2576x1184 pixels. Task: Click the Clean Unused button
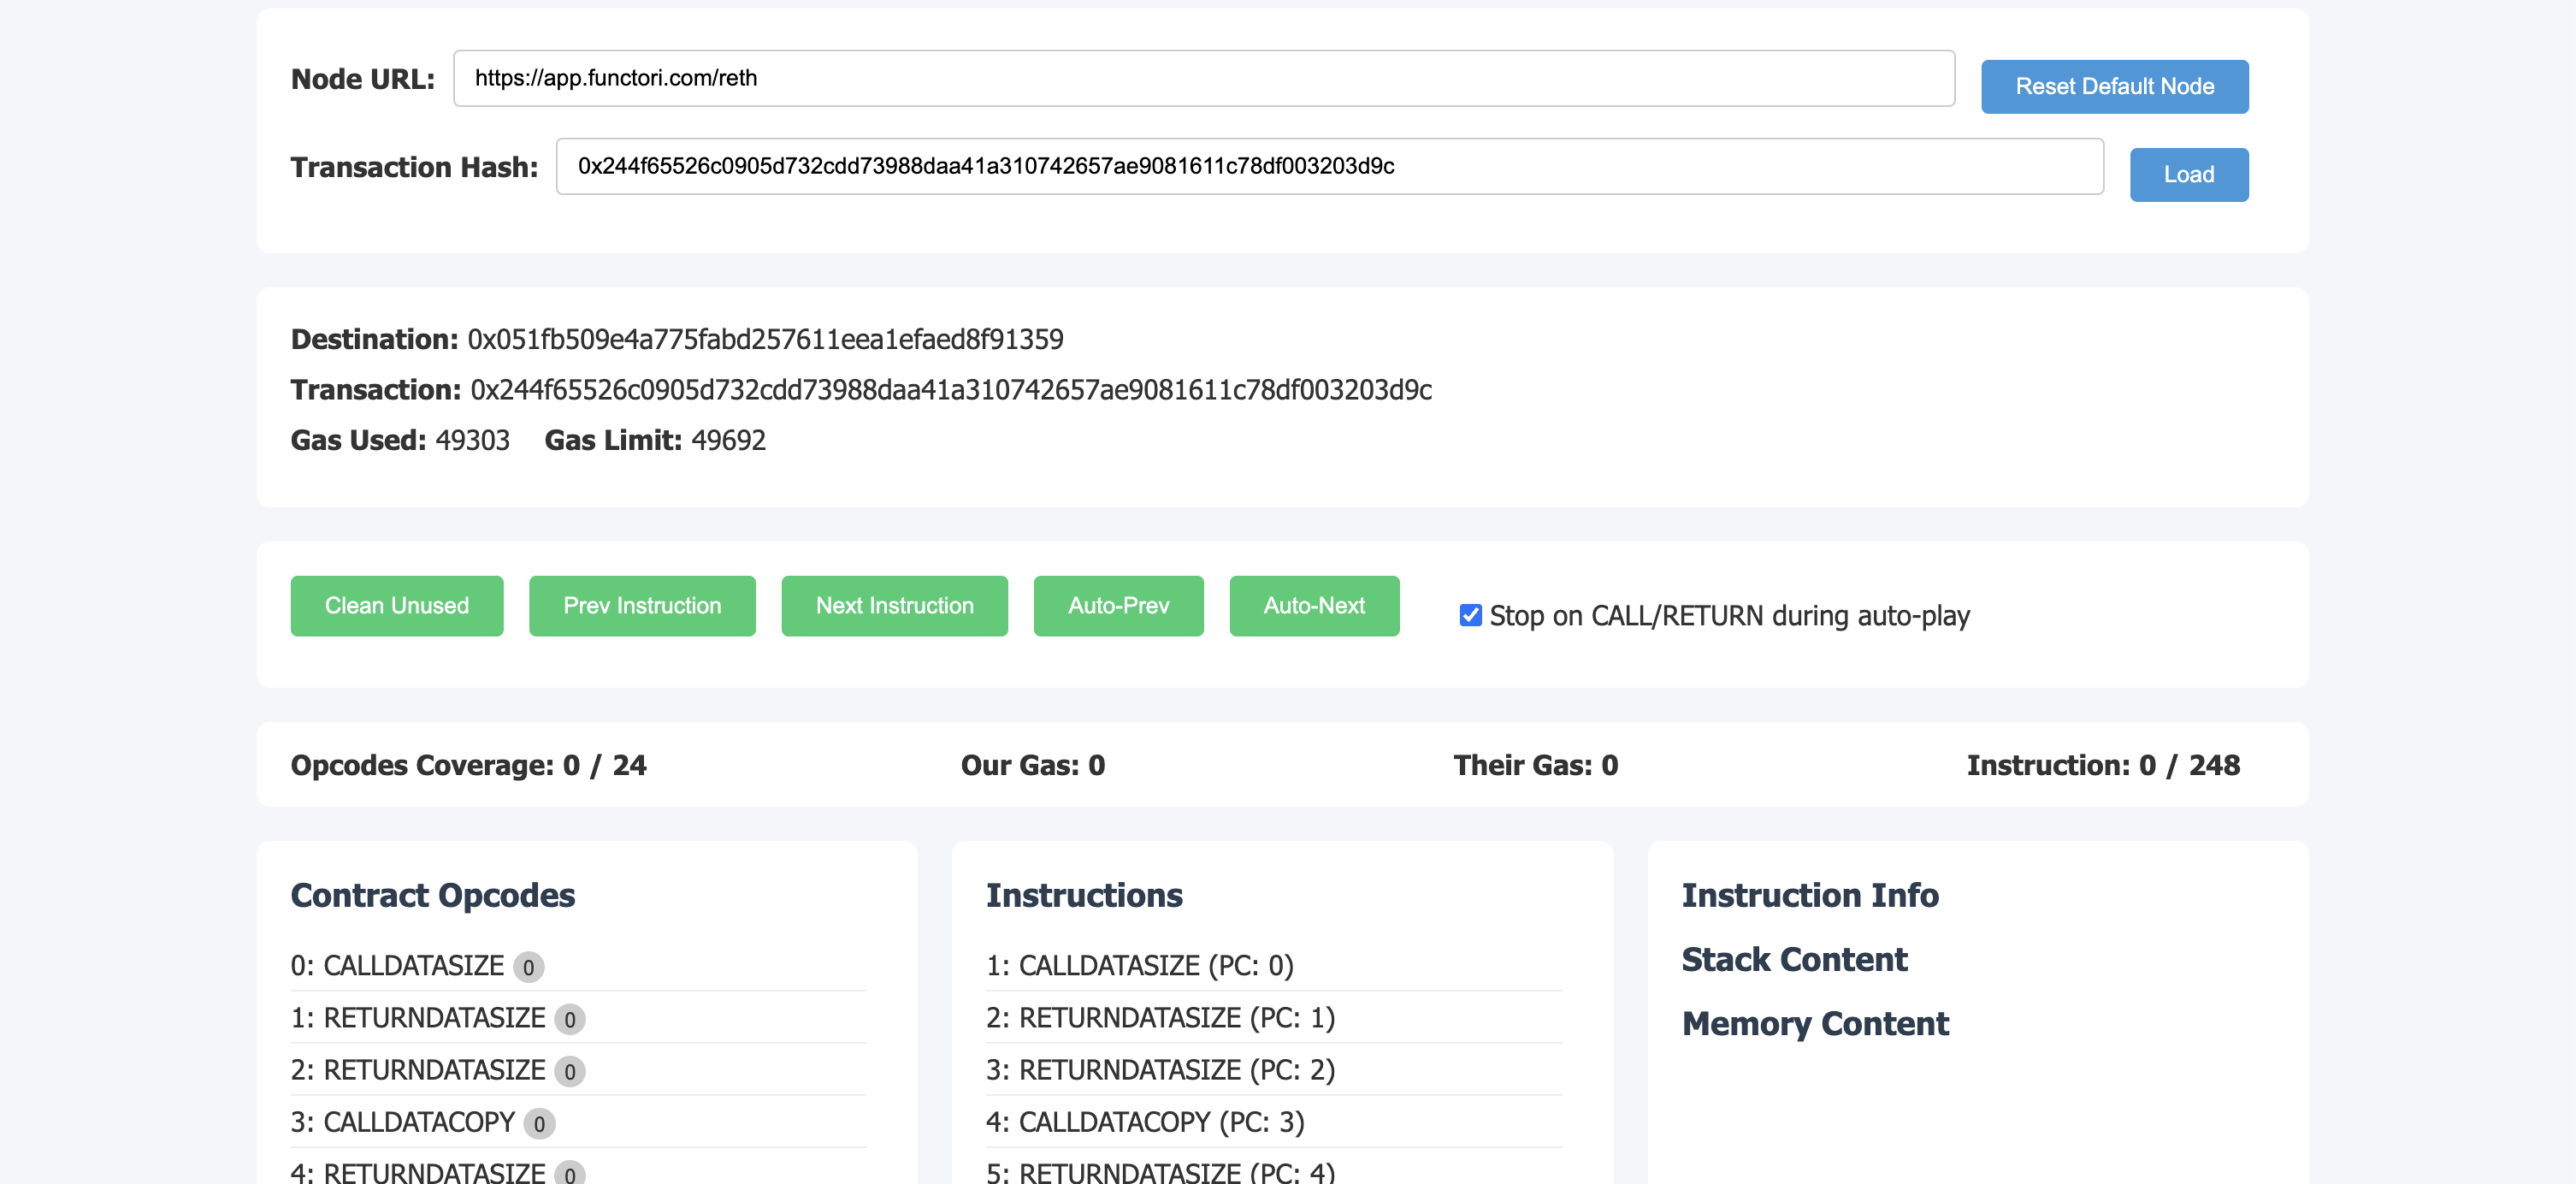pyautogui.click(x=396, y=606)
